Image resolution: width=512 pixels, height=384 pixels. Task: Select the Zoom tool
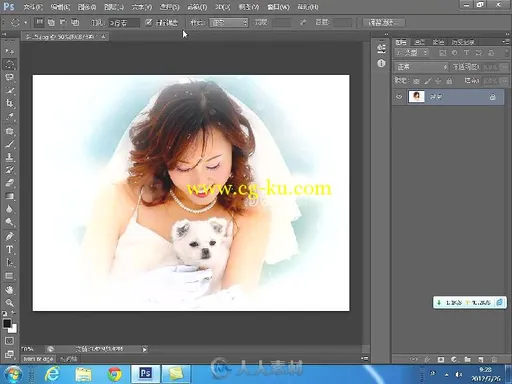(x=9, y=303)
